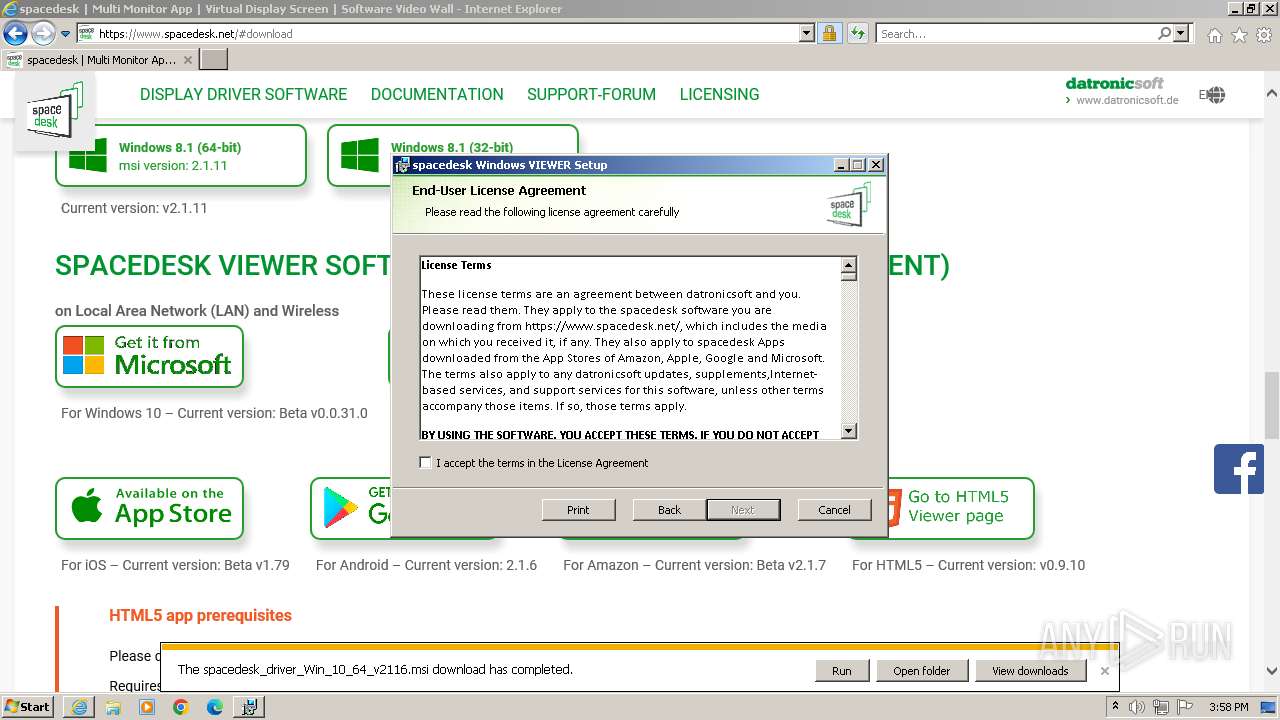
Task: Go back in Internet Explorer
Action: pyautogui.click(x=15, y=33)
